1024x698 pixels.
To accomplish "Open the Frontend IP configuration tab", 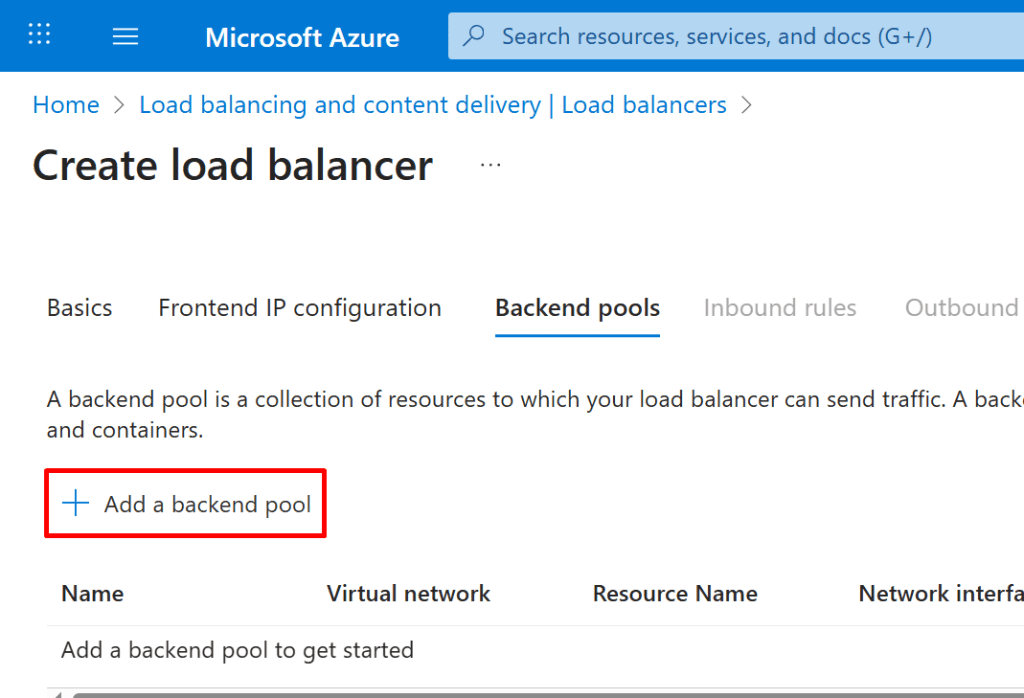I will tap(300, 308).
